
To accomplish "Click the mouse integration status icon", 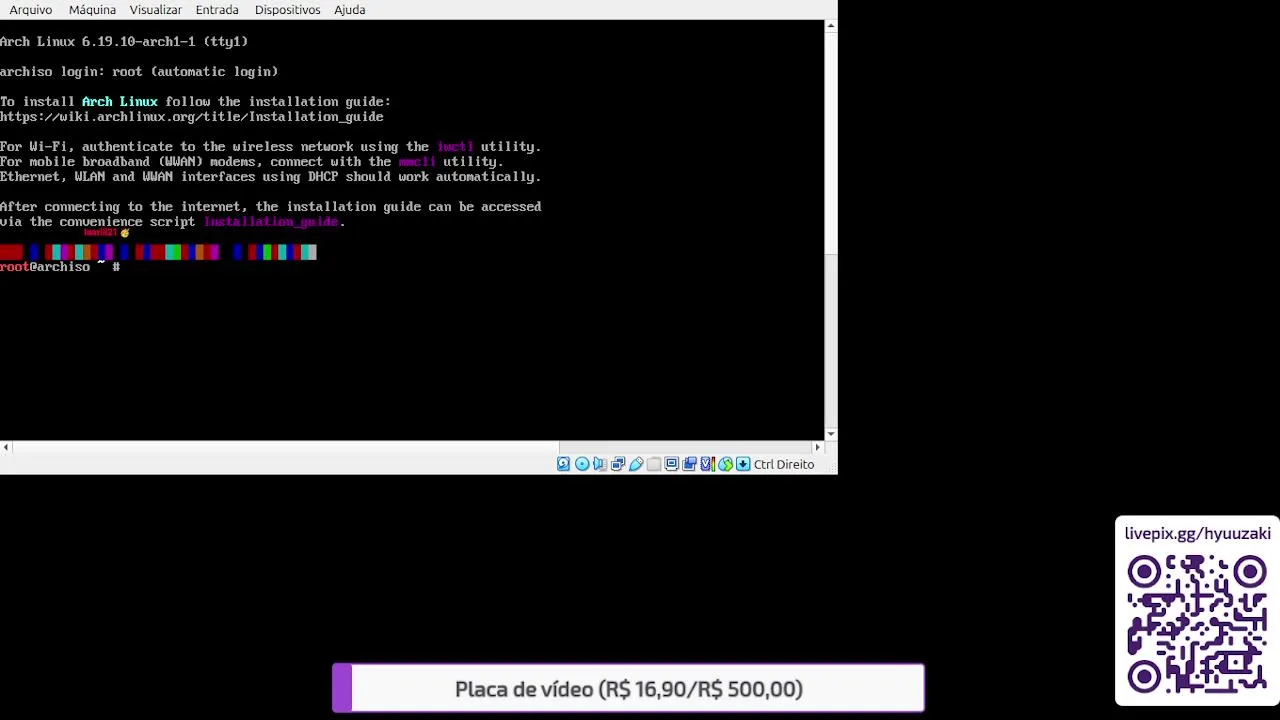I will 725,464.
